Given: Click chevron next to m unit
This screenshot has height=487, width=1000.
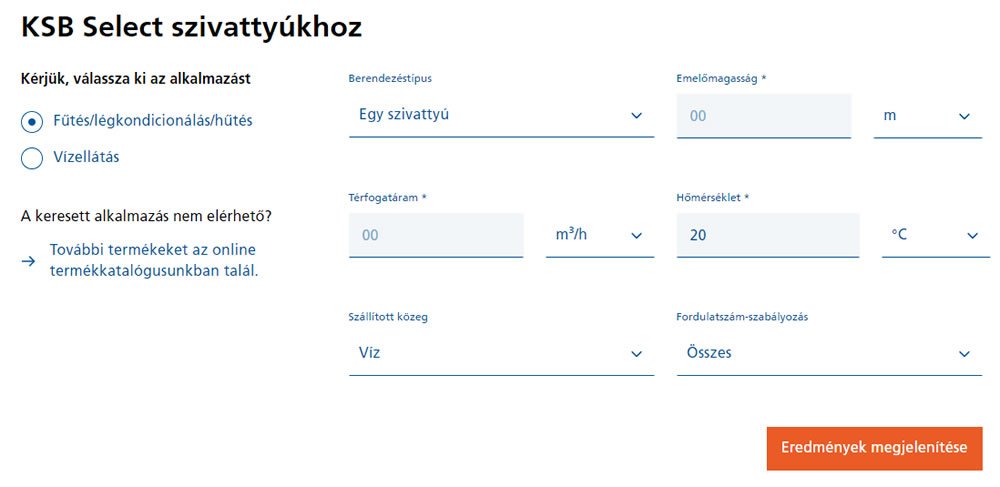Looking at the screenshot, I should [964, 116].
